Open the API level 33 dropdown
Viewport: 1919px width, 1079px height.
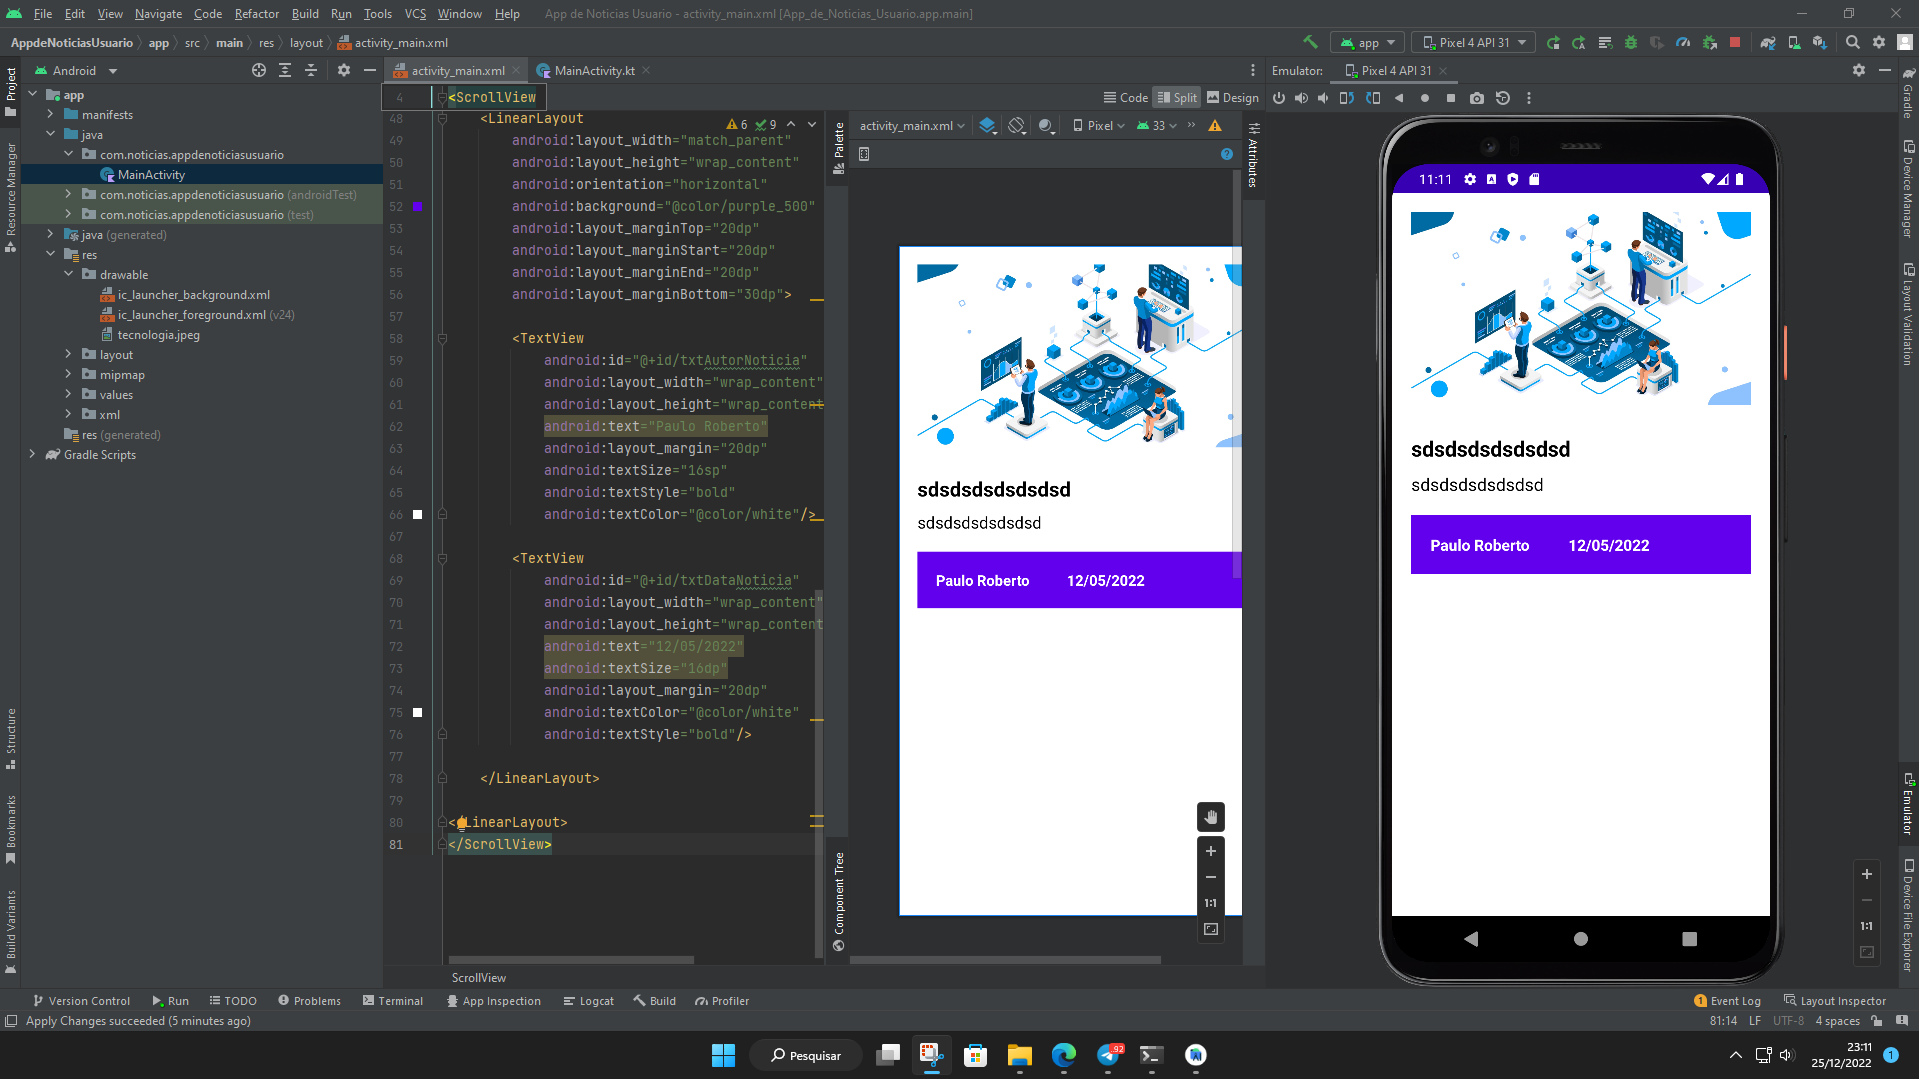pyautogui.click(x=1156, y=125)
